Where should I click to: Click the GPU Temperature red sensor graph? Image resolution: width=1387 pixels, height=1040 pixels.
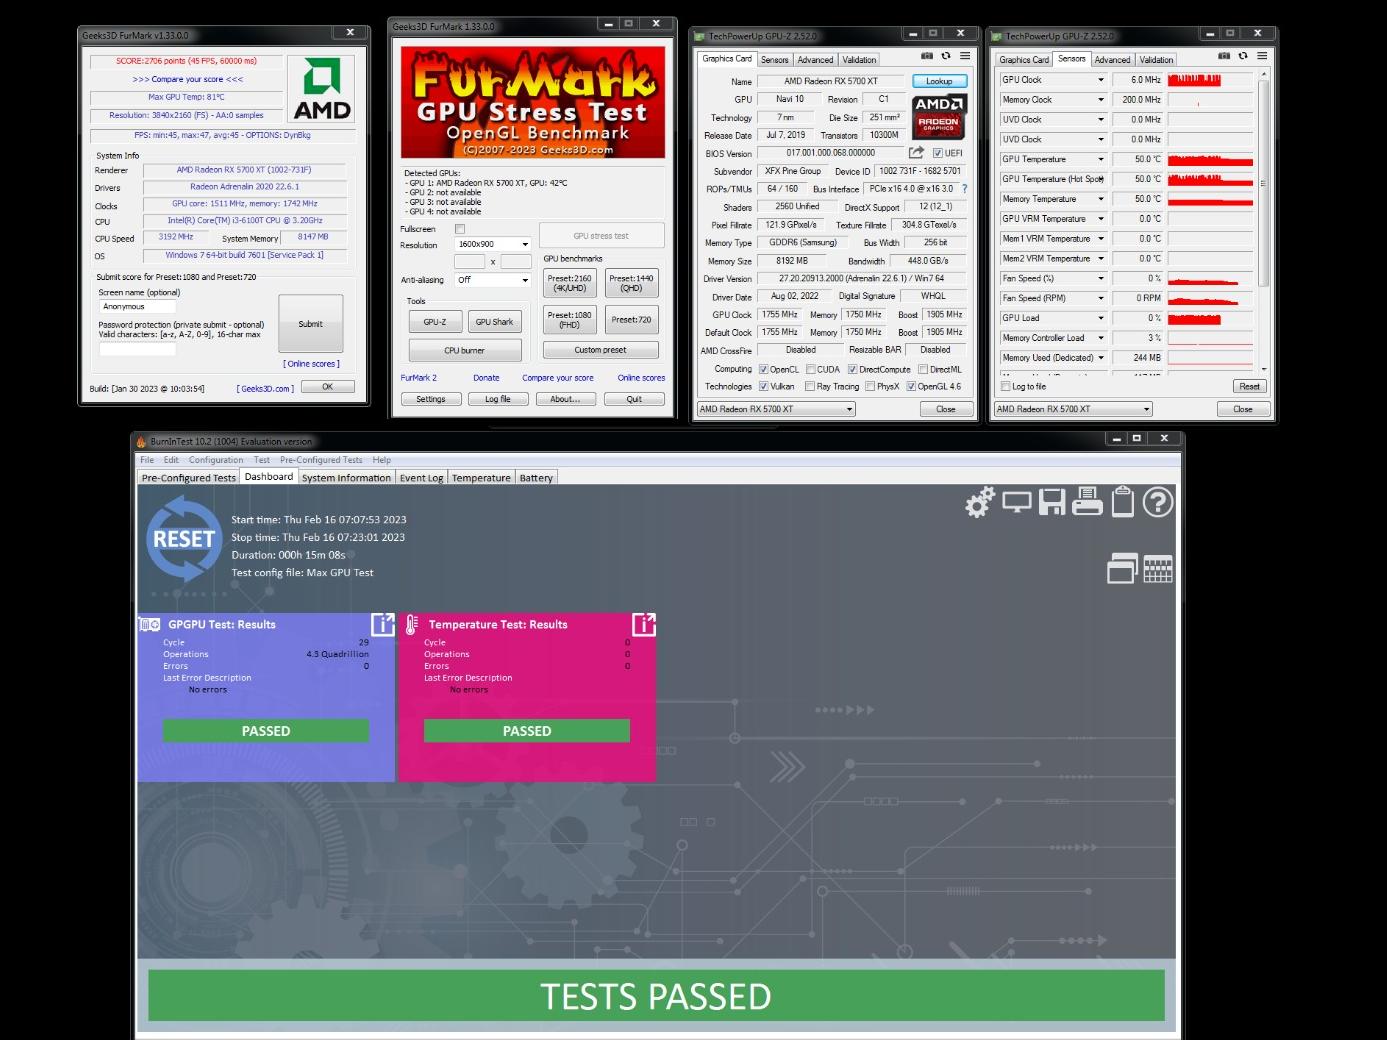point(1210,159)
